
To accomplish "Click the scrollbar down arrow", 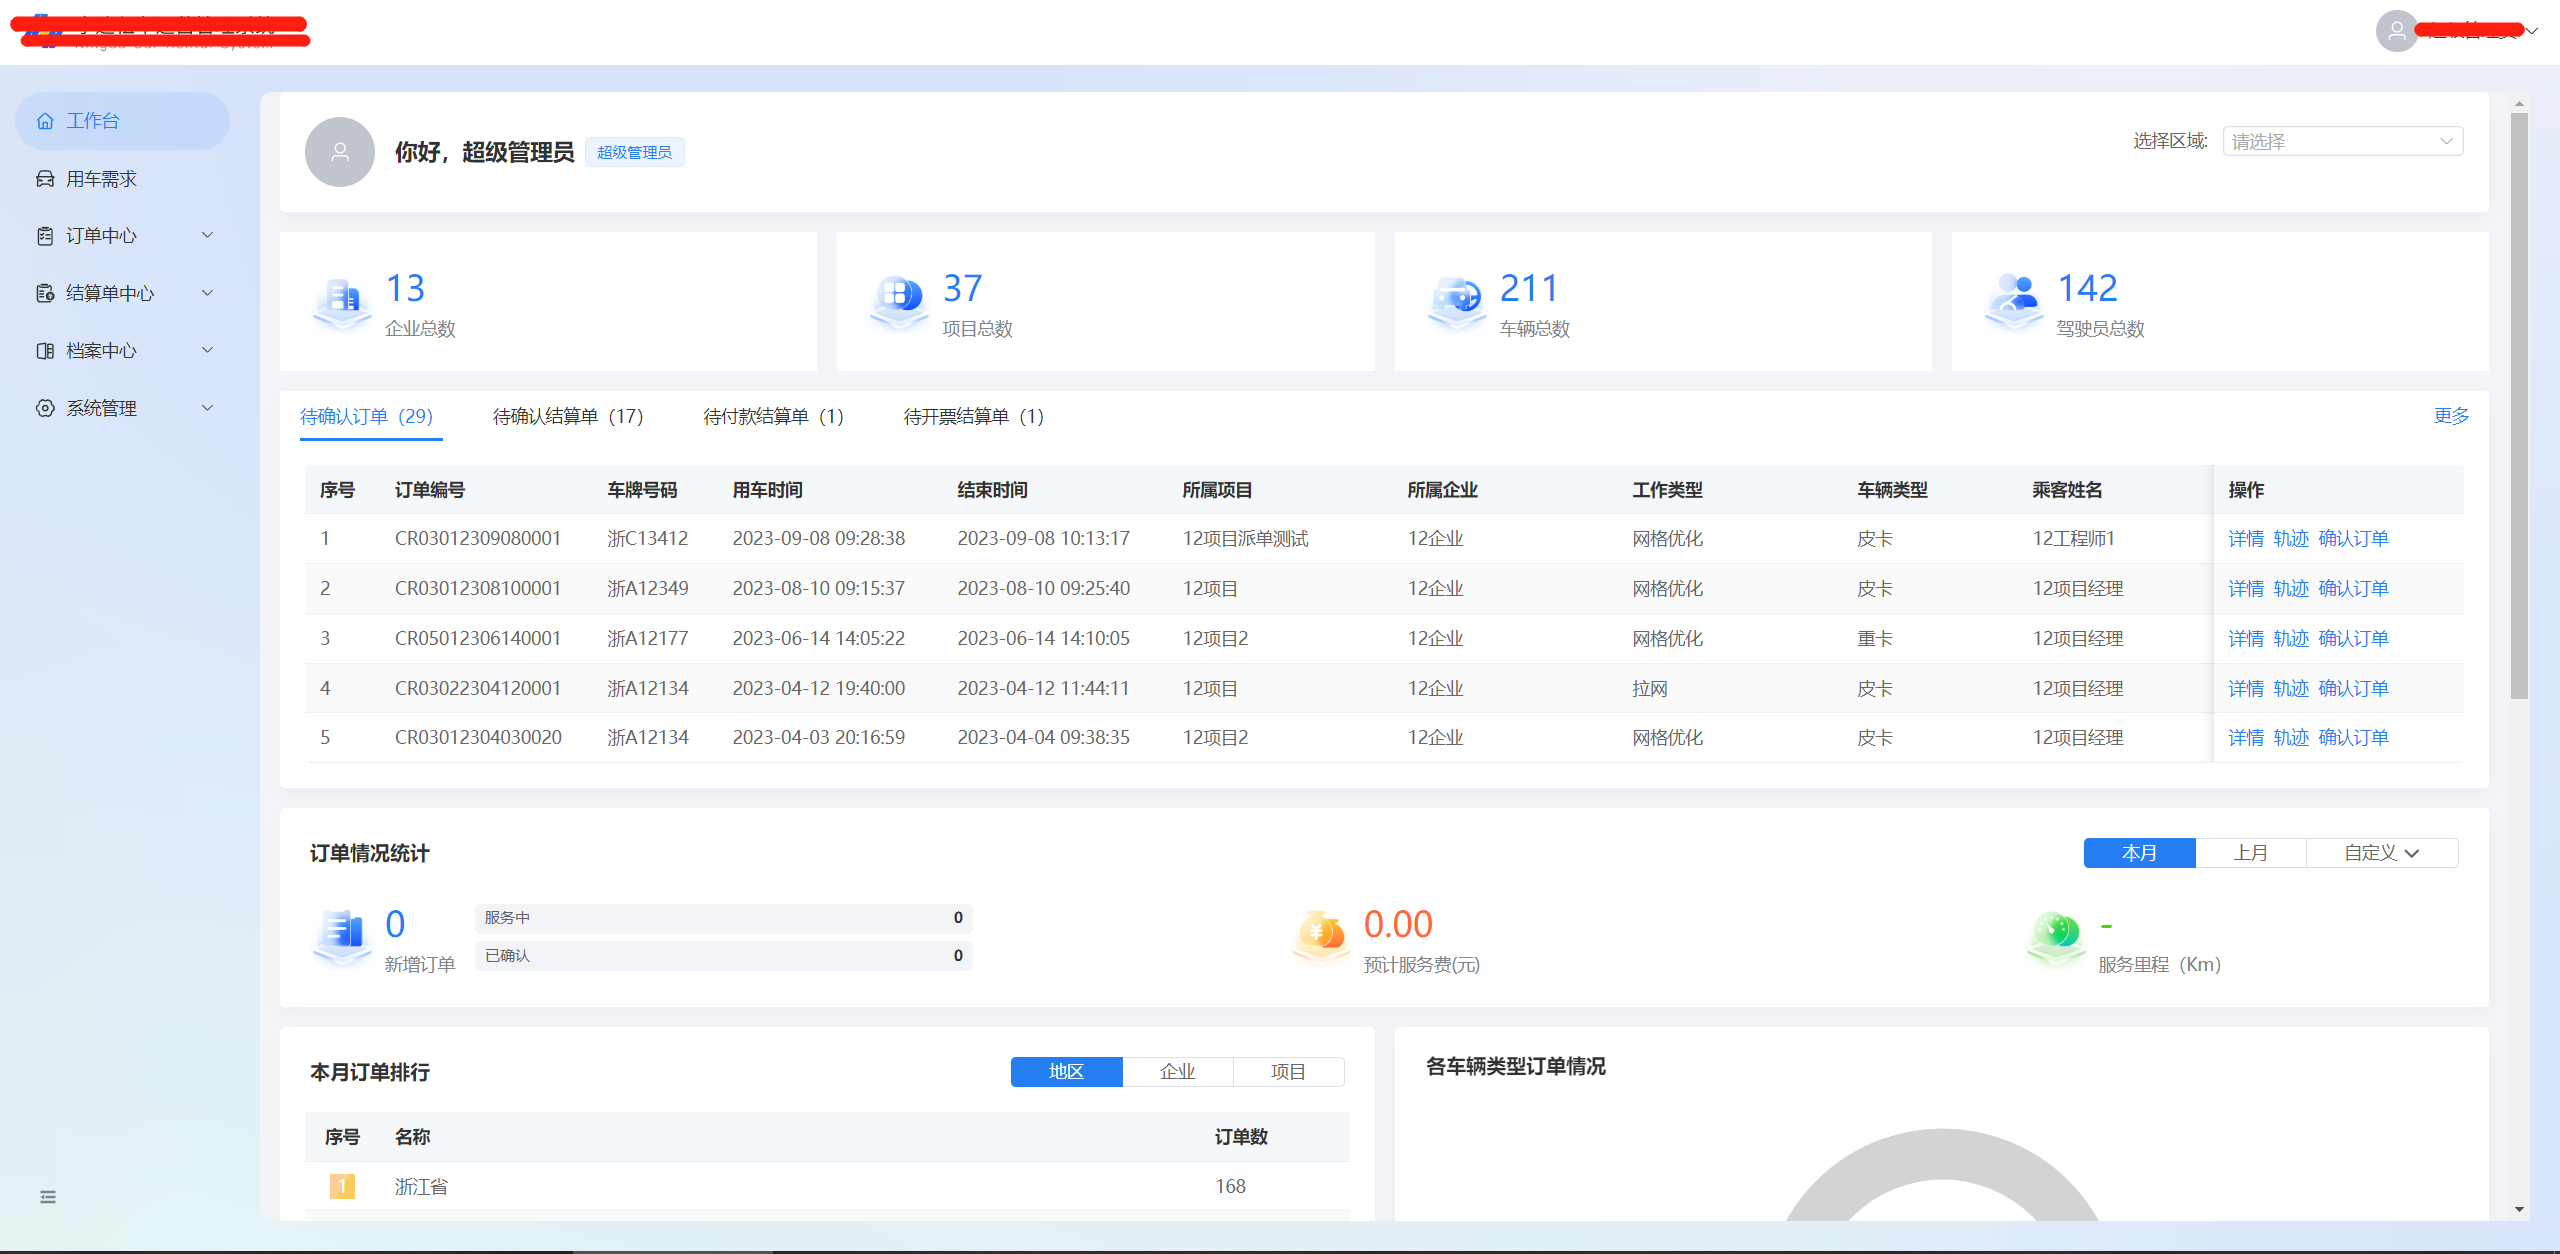I will [x=2519, y=1209].
